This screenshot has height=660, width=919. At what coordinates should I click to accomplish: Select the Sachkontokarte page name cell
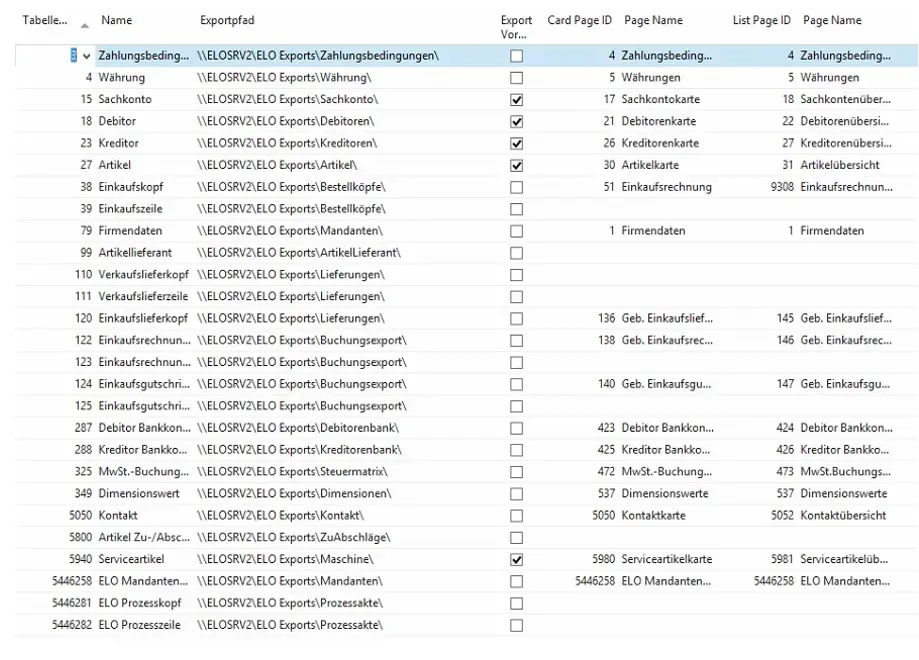click(x=661, y=99)
